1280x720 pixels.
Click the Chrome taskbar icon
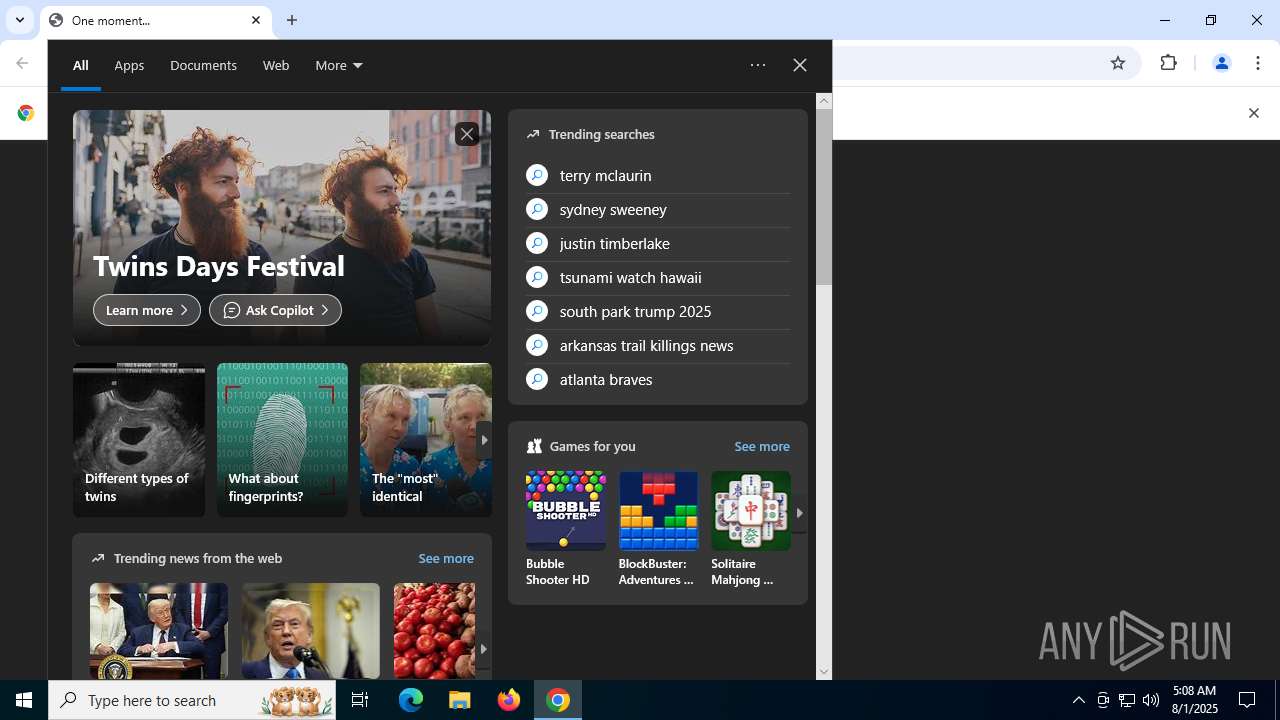pos(558,700)
